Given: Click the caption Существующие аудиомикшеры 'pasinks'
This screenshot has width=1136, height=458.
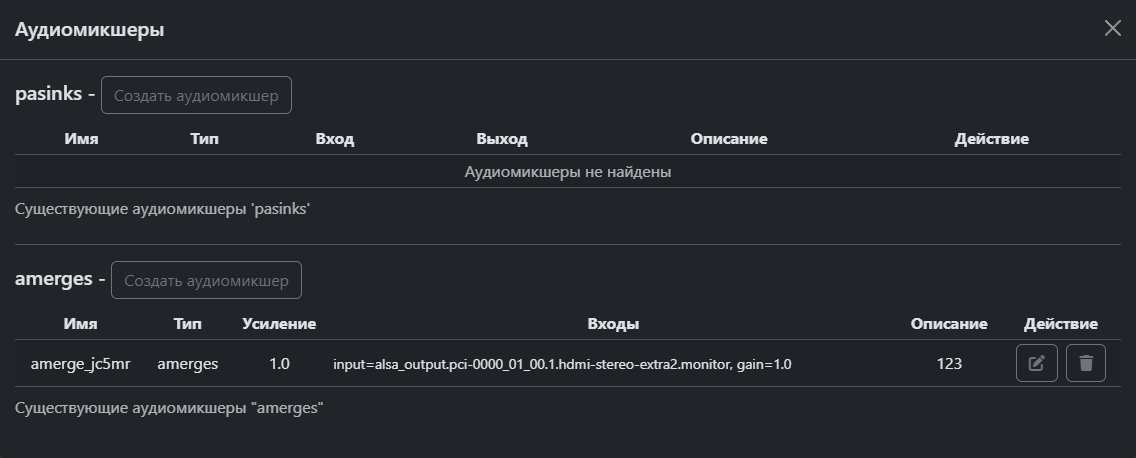Looking at the screenshot, I should [x=164, y=210].
